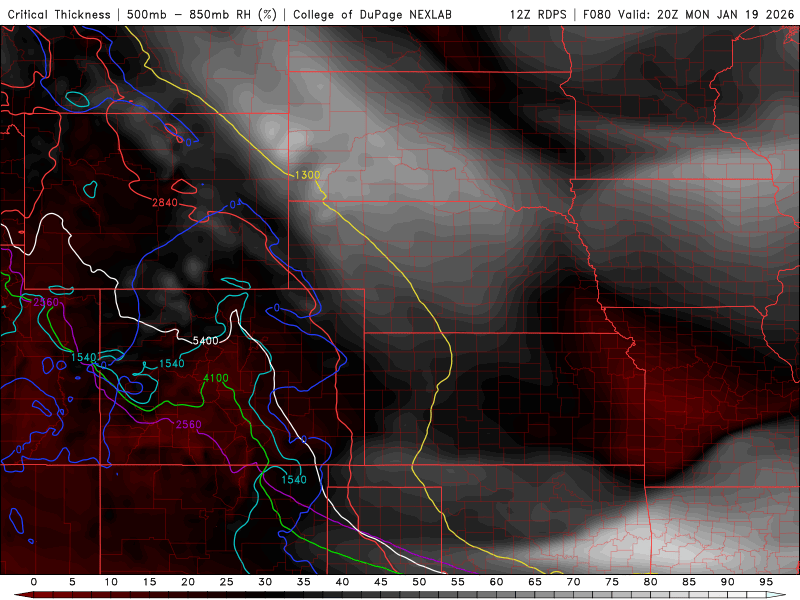This screenshot has height=600, width=800.
Task: Click the "65" value on the color scale
Action: (x=535, y=582)
